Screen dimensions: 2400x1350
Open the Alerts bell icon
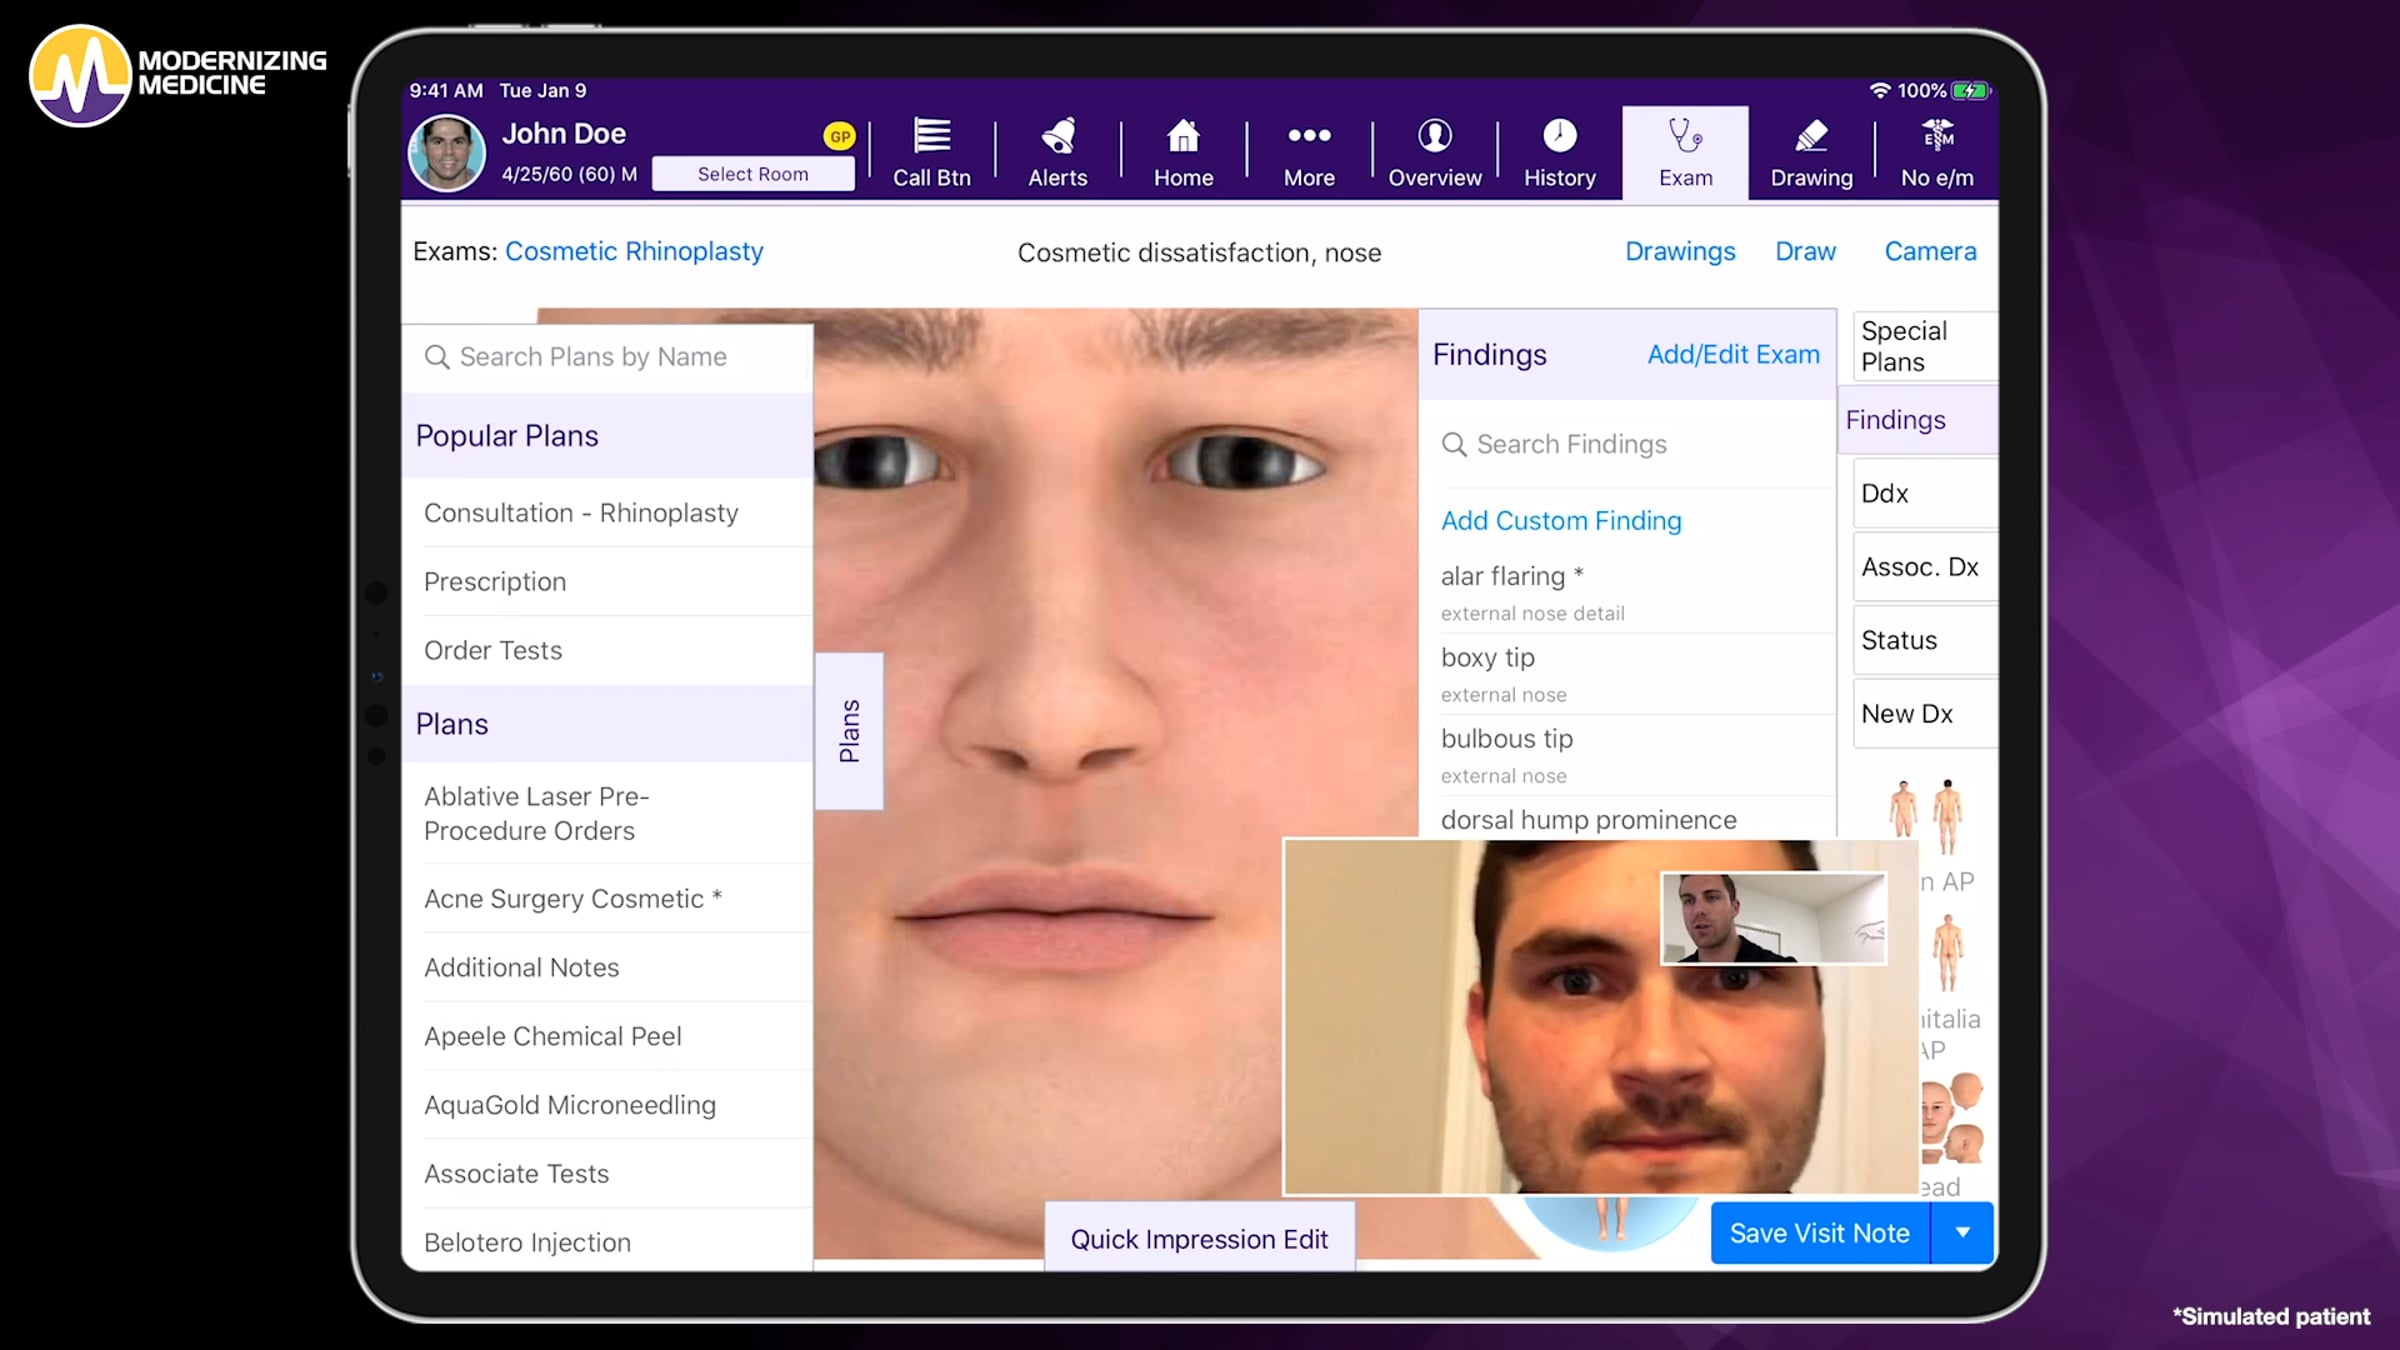point(1058,136)
